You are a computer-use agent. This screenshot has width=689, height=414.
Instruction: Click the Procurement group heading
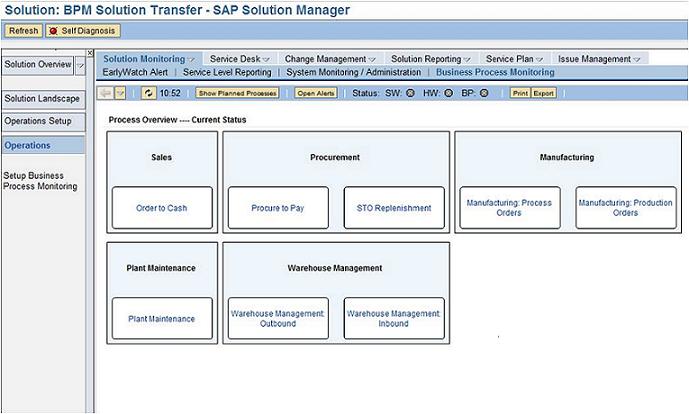(x=335, y=157)
